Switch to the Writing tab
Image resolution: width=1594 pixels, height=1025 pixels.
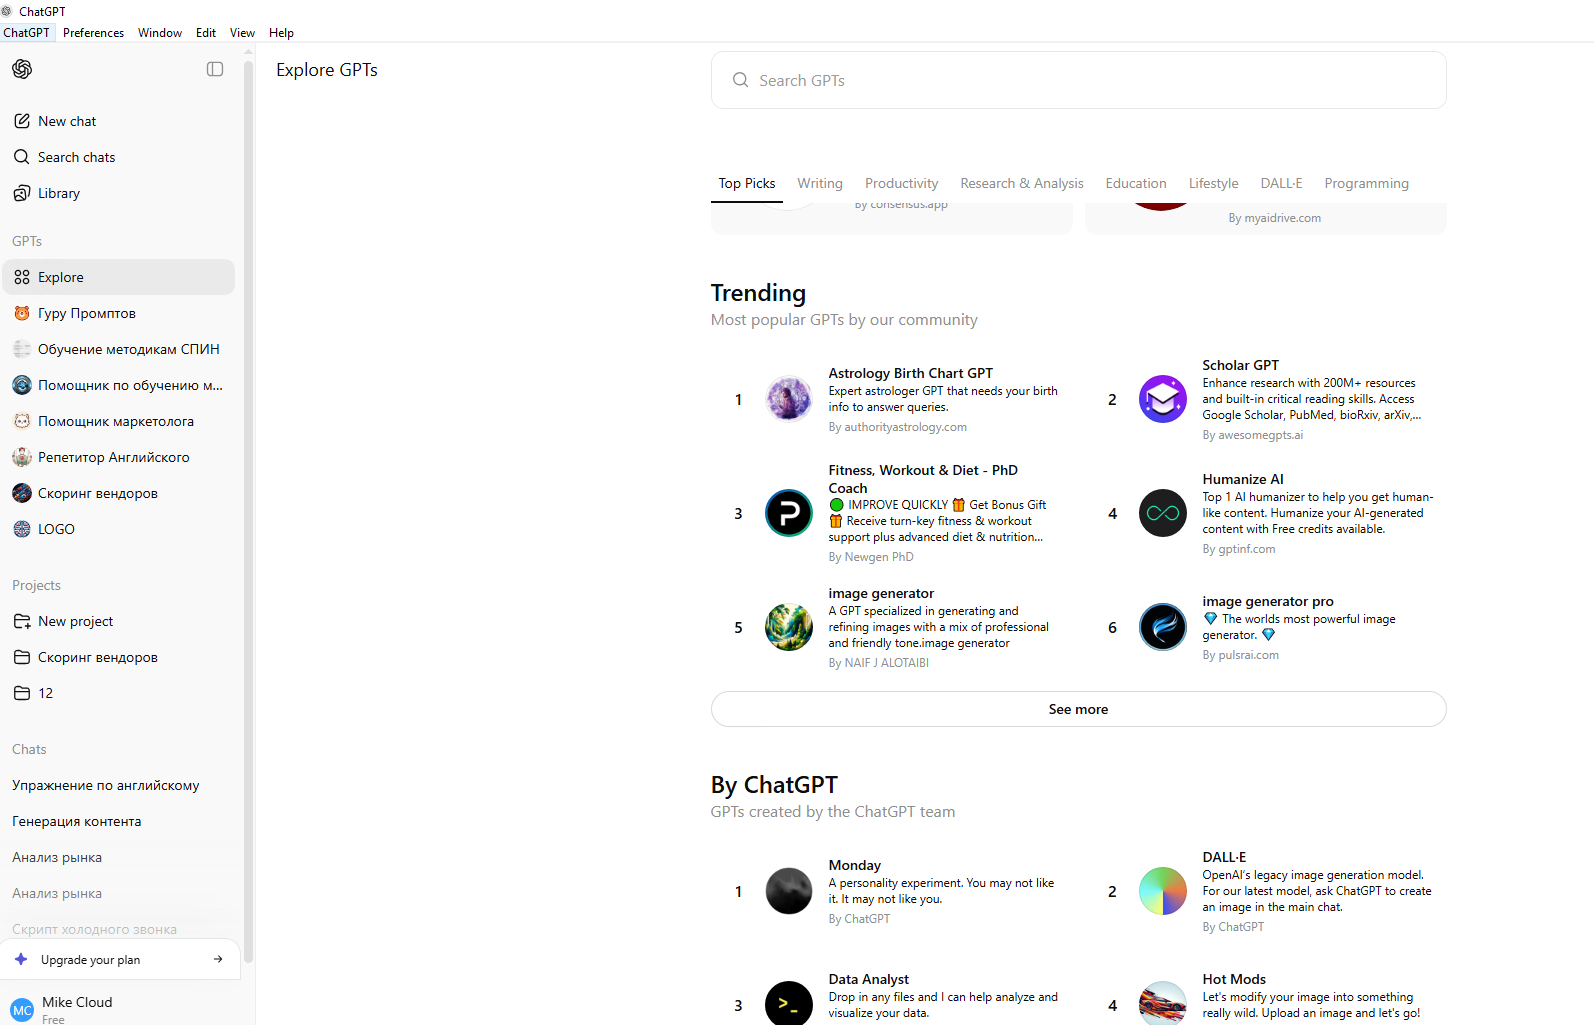[x=819, y=183]
